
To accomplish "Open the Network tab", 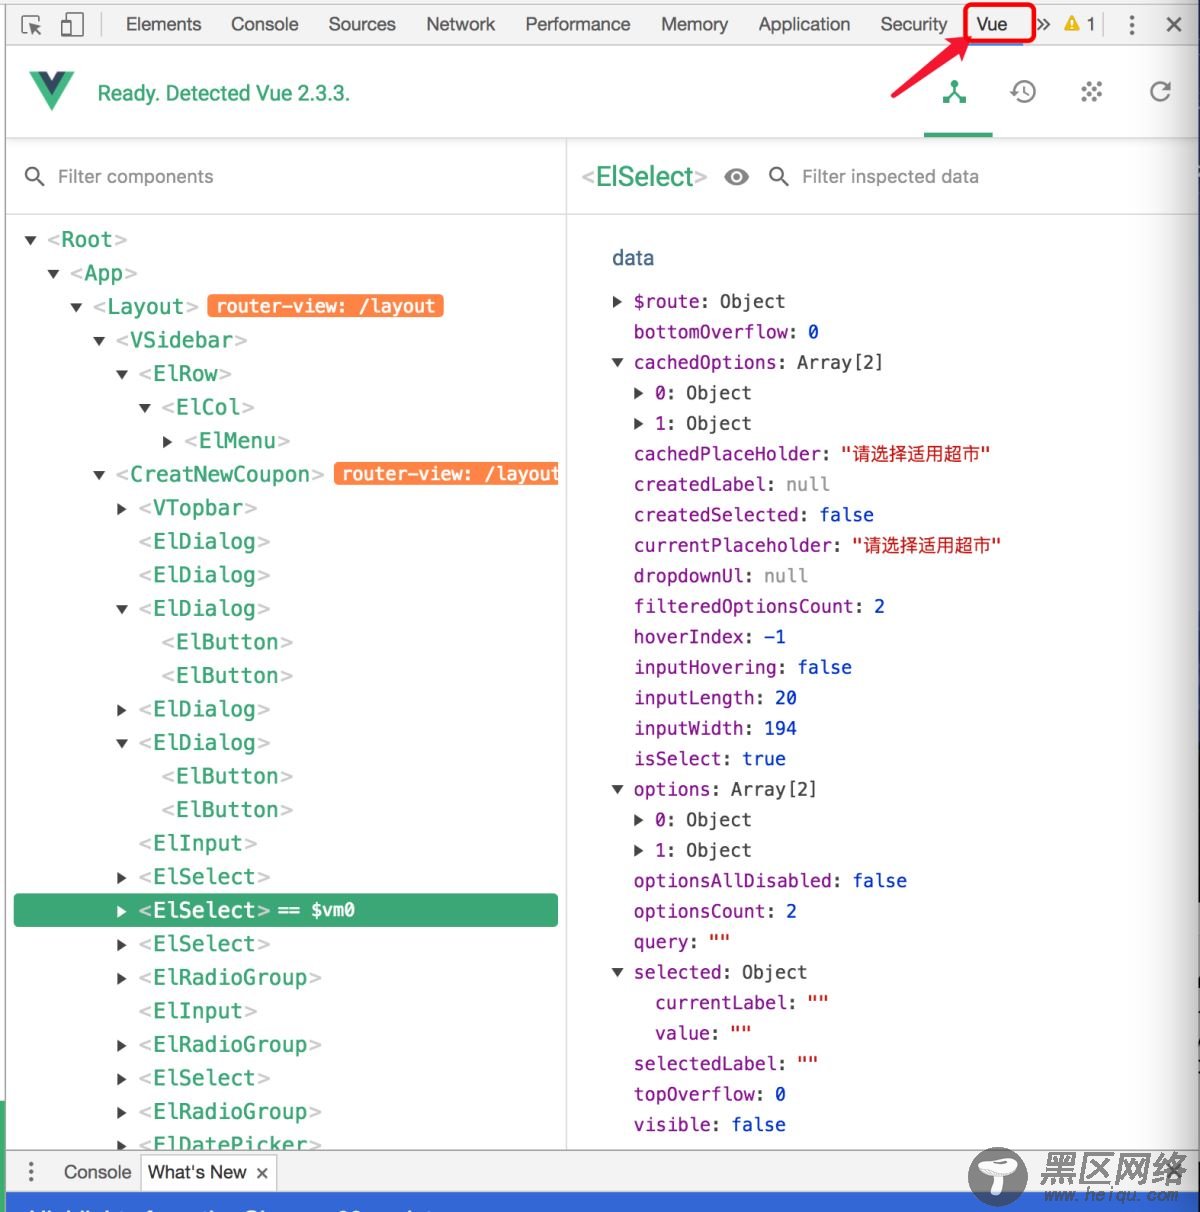I will tap(460, 24).
